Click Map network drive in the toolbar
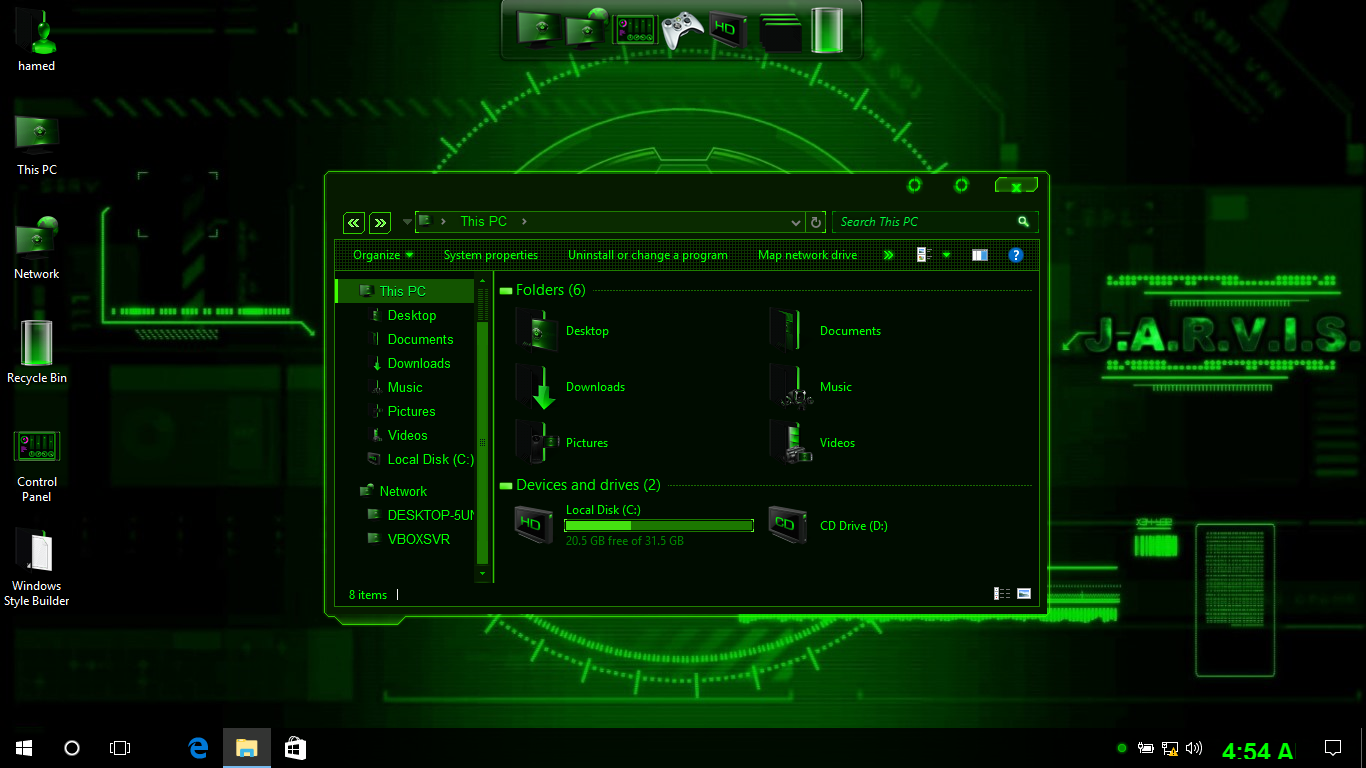Screen dimensions: 1366x768 pos(807,255)
